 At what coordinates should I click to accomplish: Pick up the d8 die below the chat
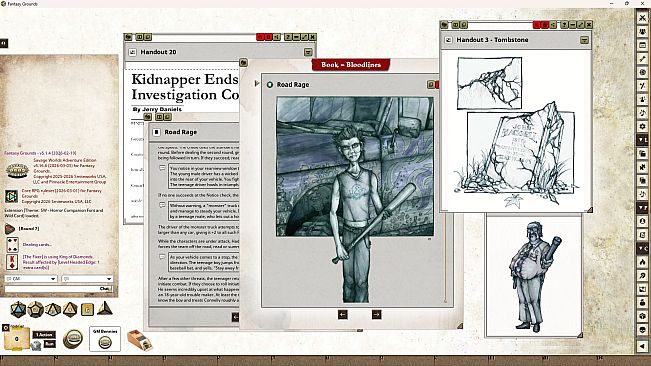point(70,309)
